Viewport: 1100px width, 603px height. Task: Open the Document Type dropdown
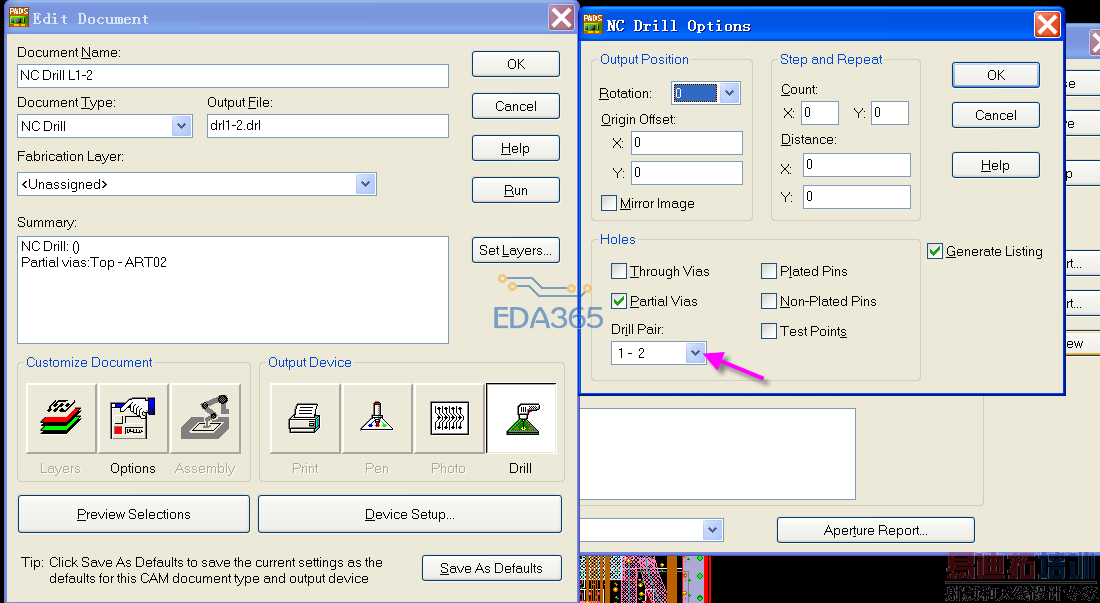pyautogui.click(x=182, y=126)
